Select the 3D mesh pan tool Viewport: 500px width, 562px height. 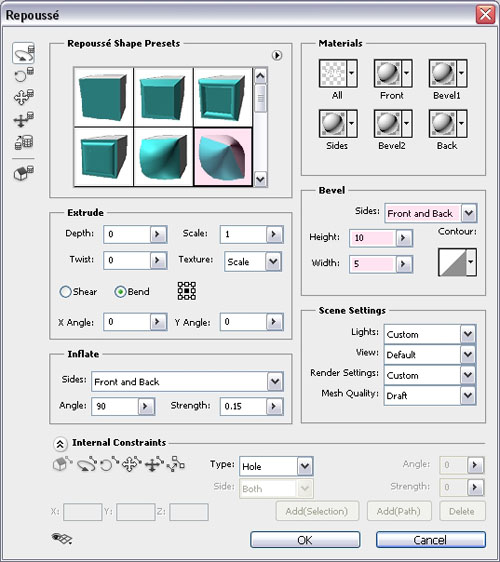[x=24, y=97]
